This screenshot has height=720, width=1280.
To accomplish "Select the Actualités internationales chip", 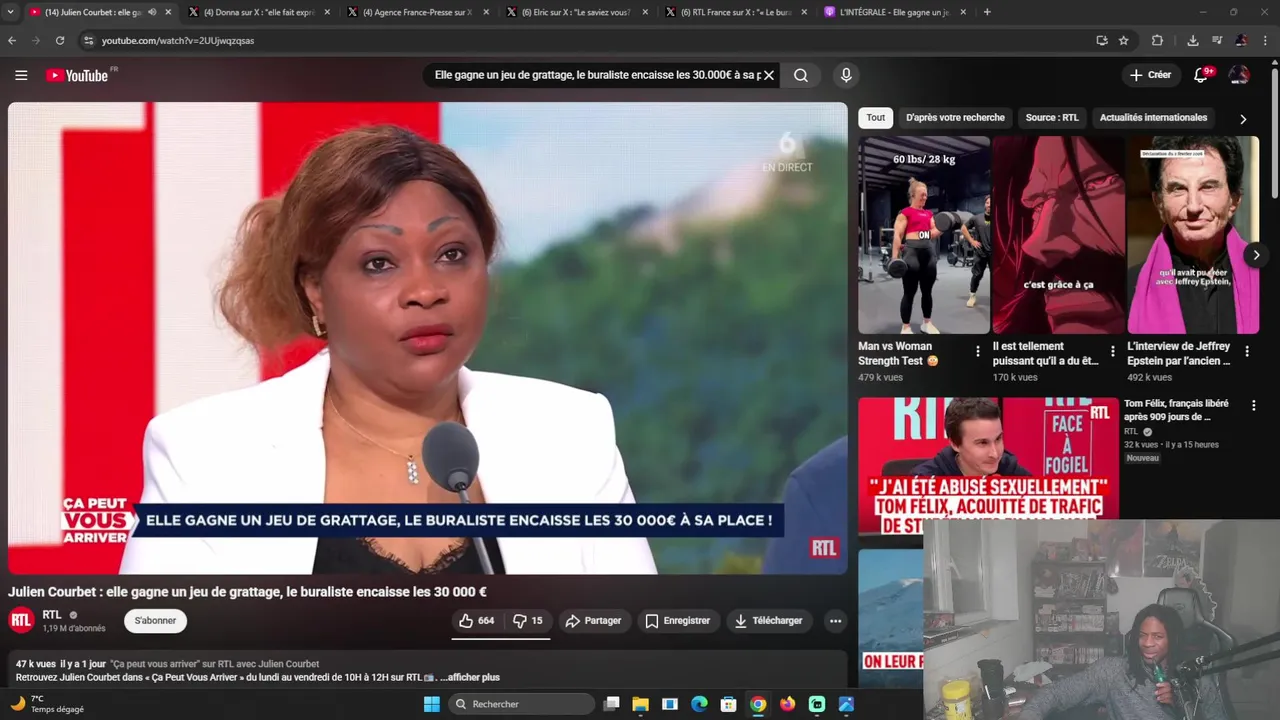I will (1153, 118).
